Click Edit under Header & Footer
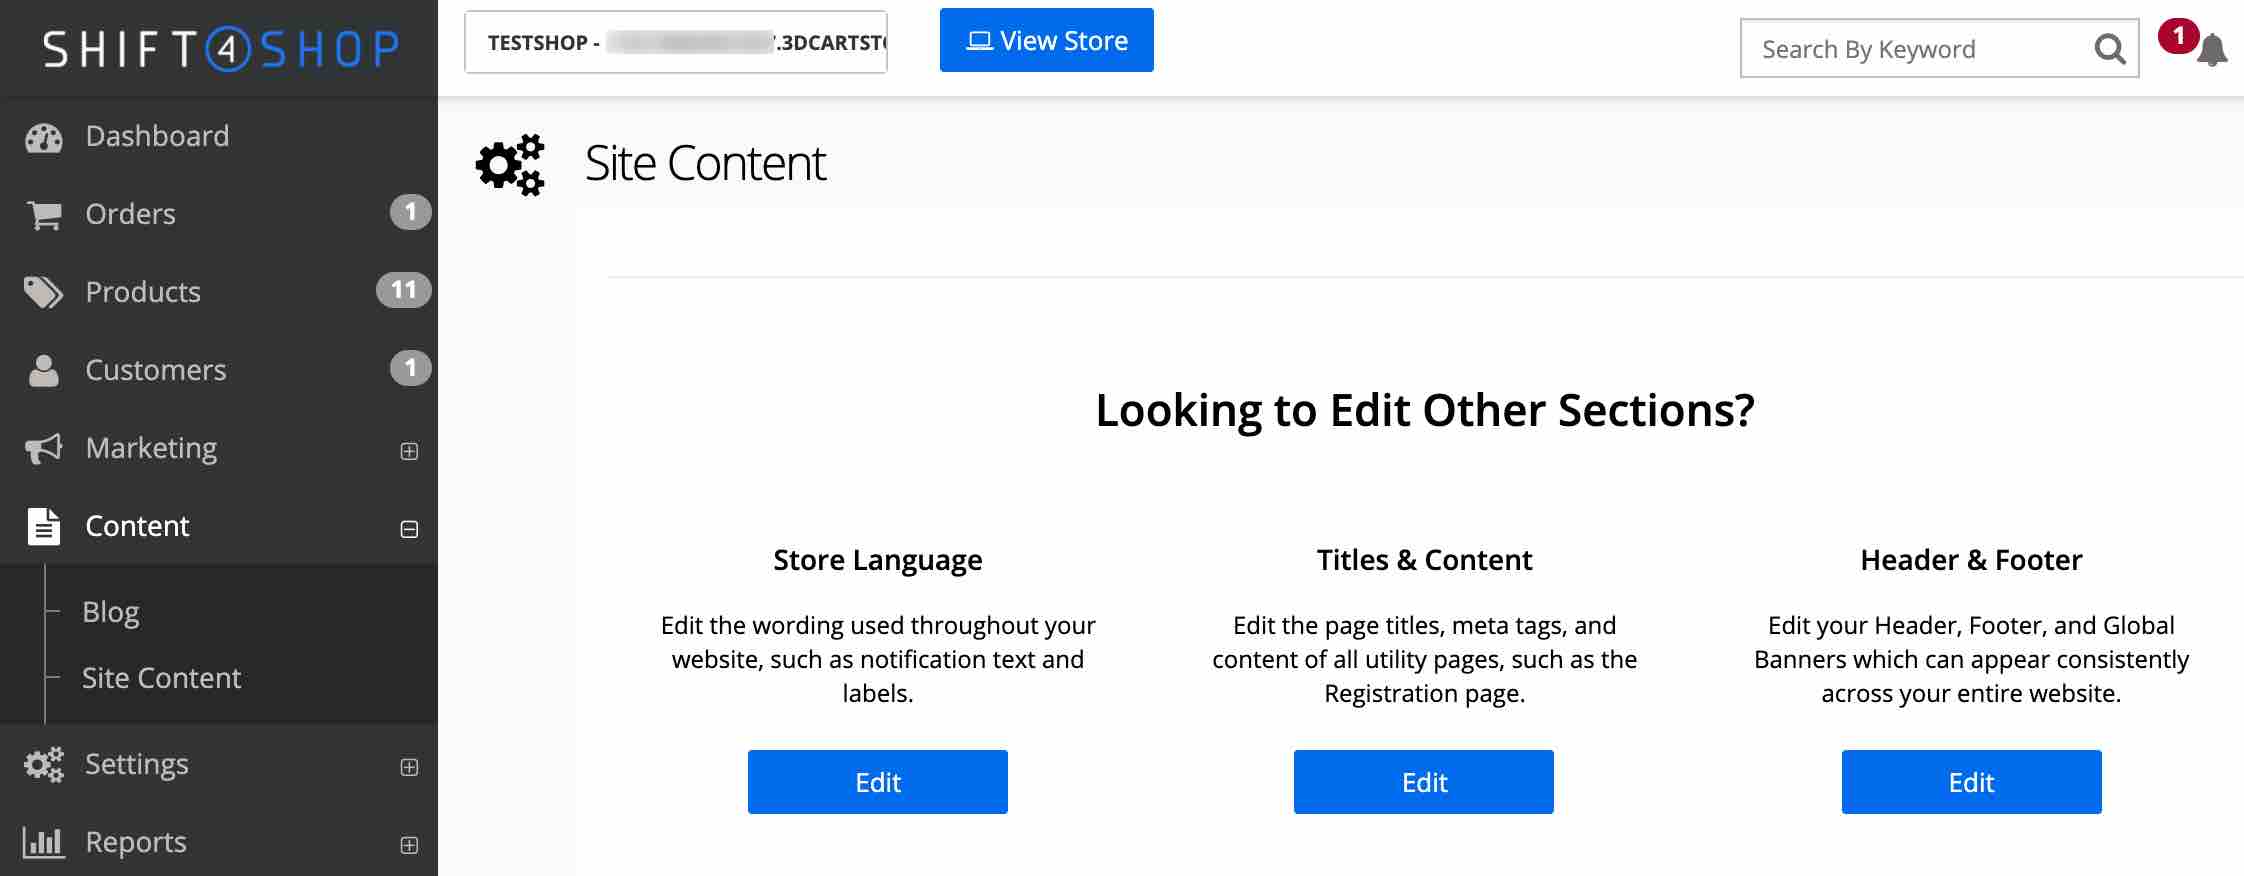The image size is (2244, 876). [x=1970, y=782]
